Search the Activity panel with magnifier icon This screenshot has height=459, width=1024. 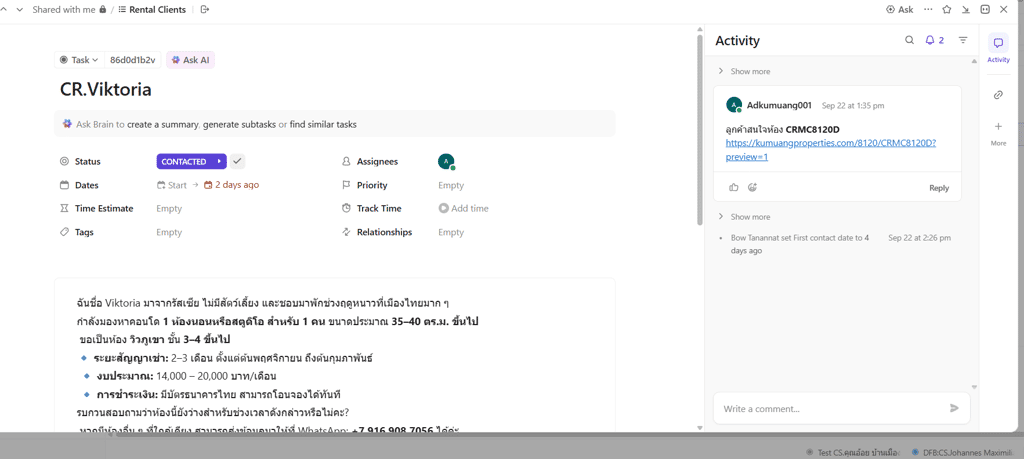tap(909, 41)
